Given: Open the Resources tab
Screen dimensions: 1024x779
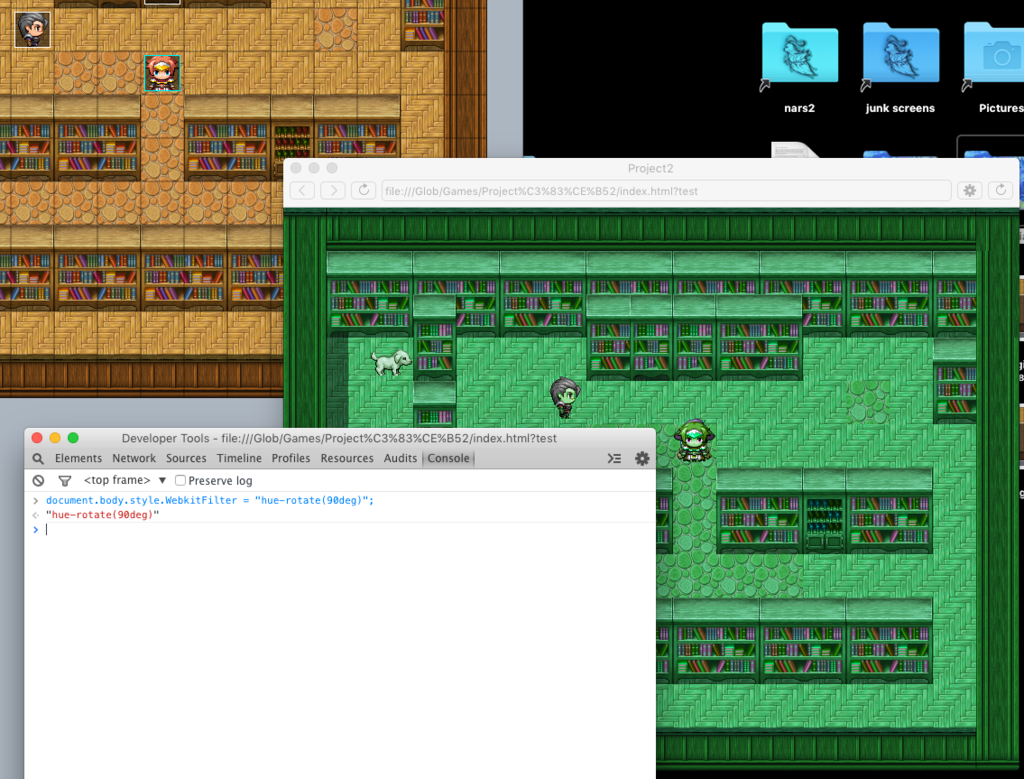Looking at the screenshot, I should click(x=347, y=458).
